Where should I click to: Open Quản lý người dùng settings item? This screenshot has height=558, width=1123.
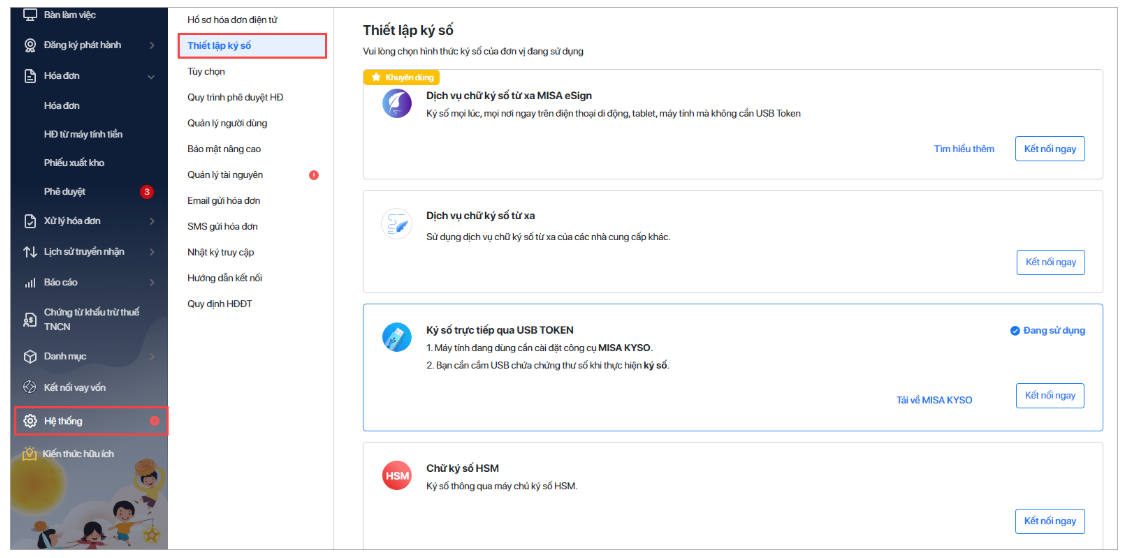coord(227,123)
